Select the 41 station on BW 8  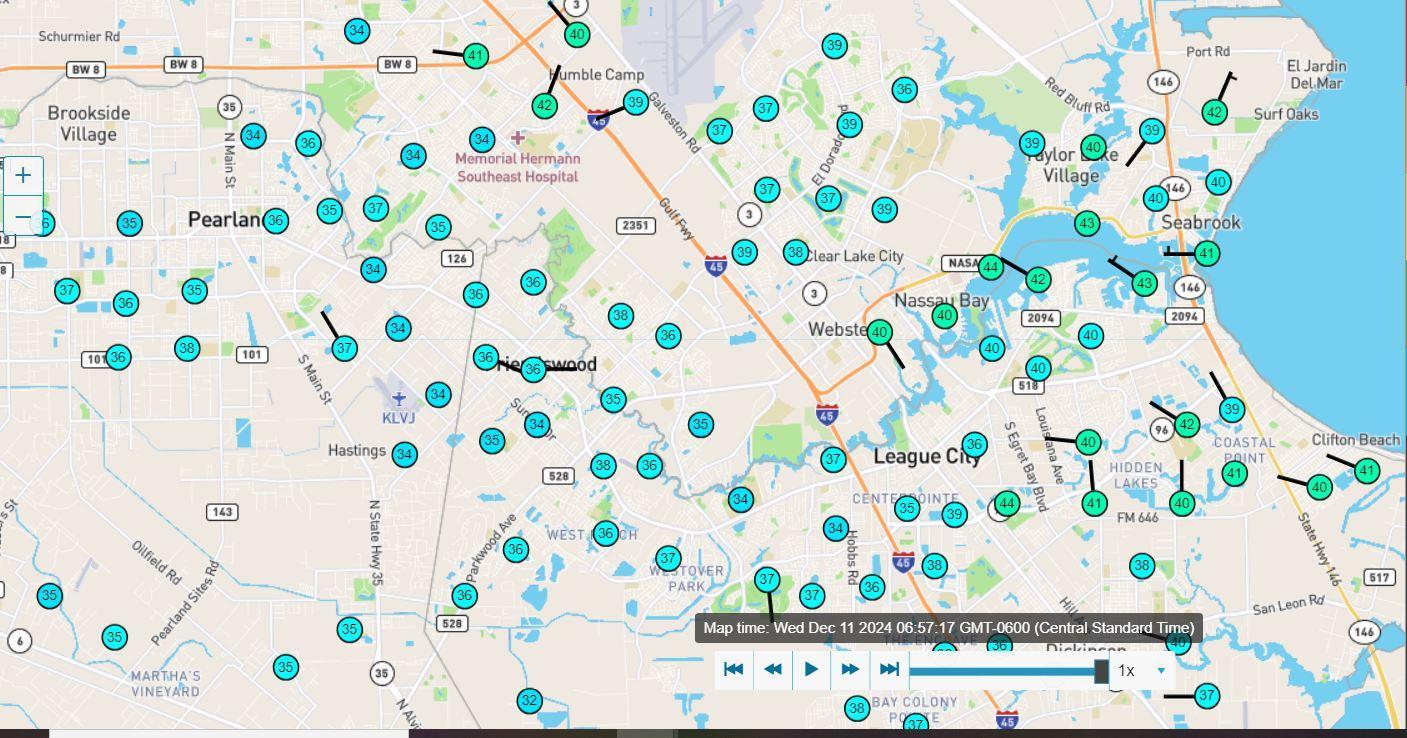[476, 56]
